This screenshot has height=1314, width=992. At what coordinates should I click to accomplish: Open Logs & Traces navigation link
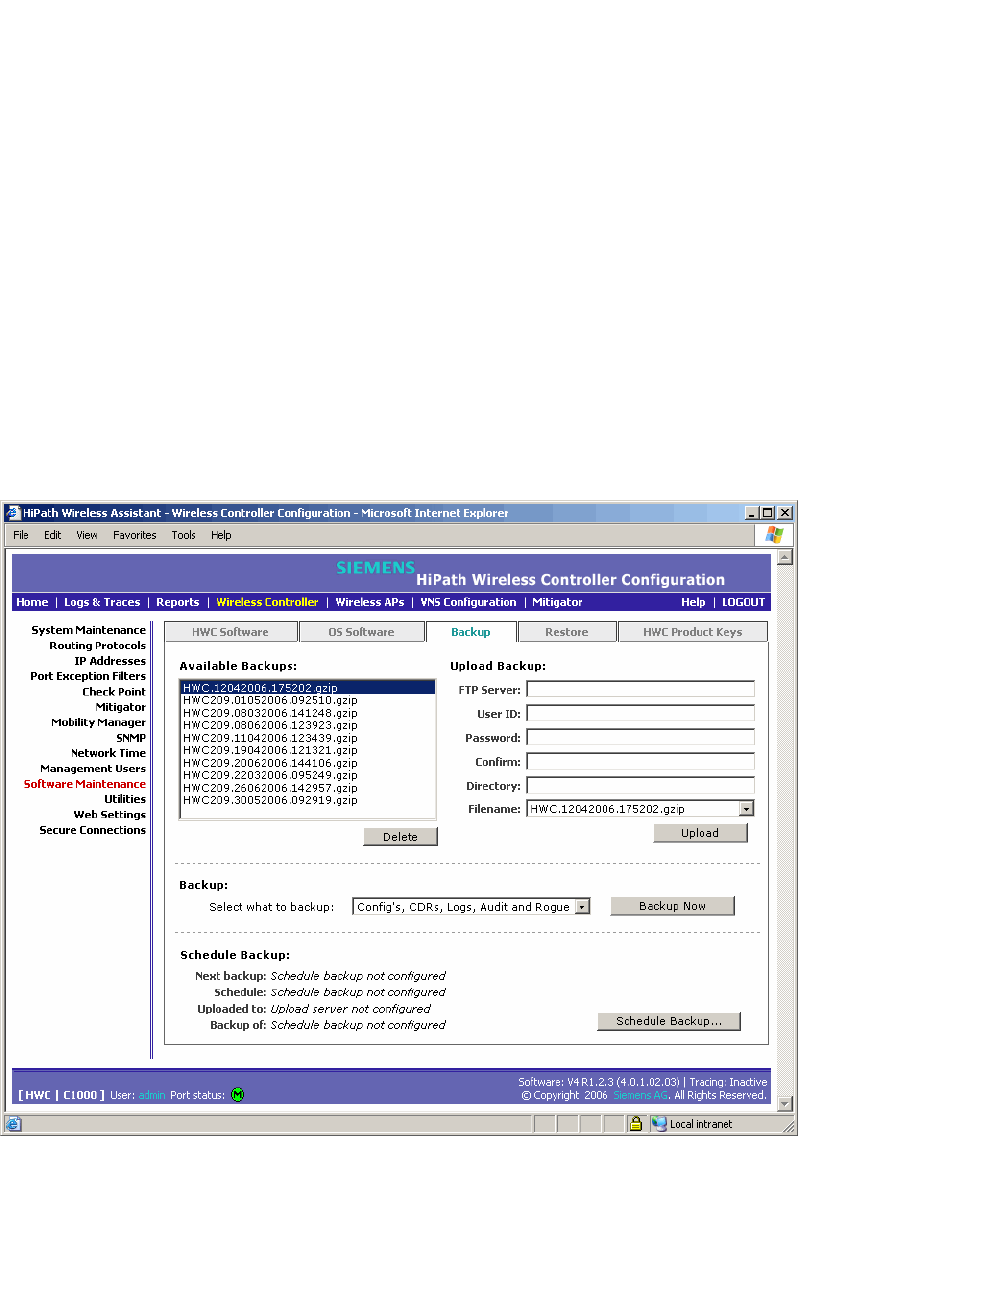[x=102, y=602]
